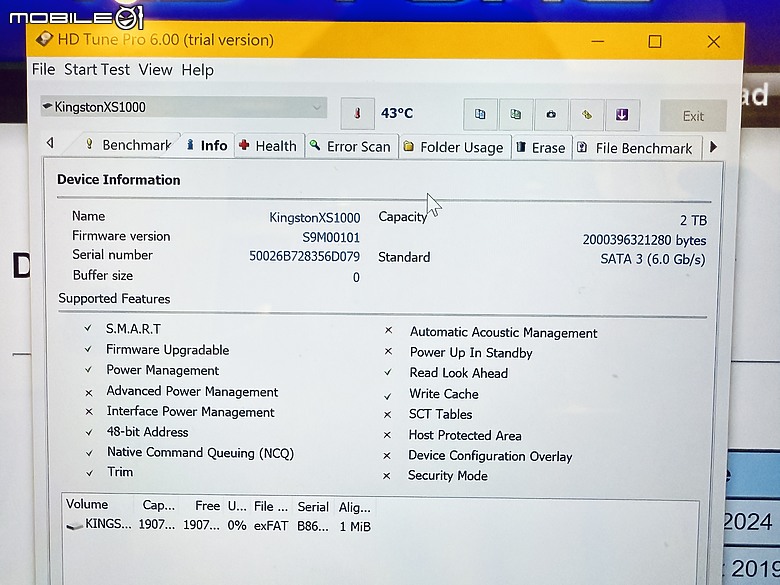Open the Erase tab
This screenshot has height=585, width=780.
click(x=541, y=148)
